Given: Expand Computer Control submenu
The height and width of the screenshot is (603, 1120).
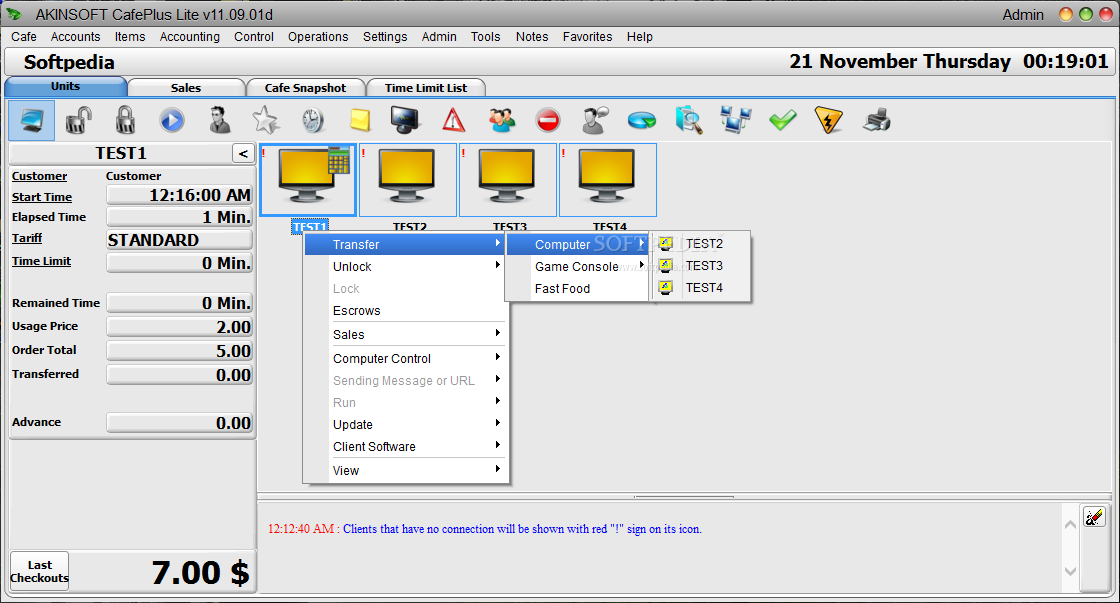Looking at the screenshot, I should (406, 359).
